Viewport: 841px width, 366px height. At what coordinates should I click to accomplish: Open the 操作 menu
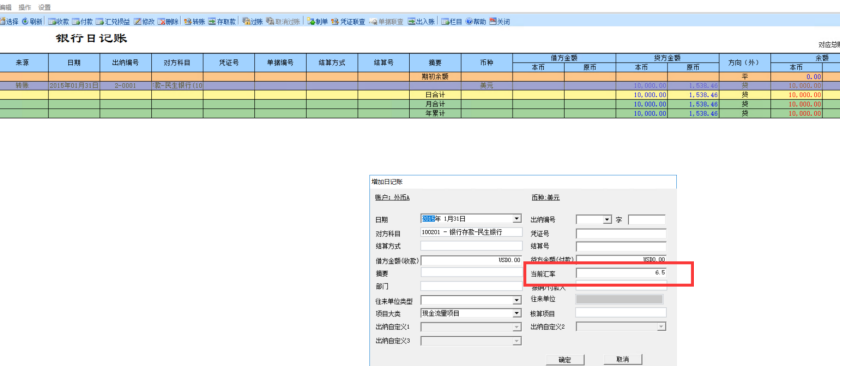click(x=25, y=8)
